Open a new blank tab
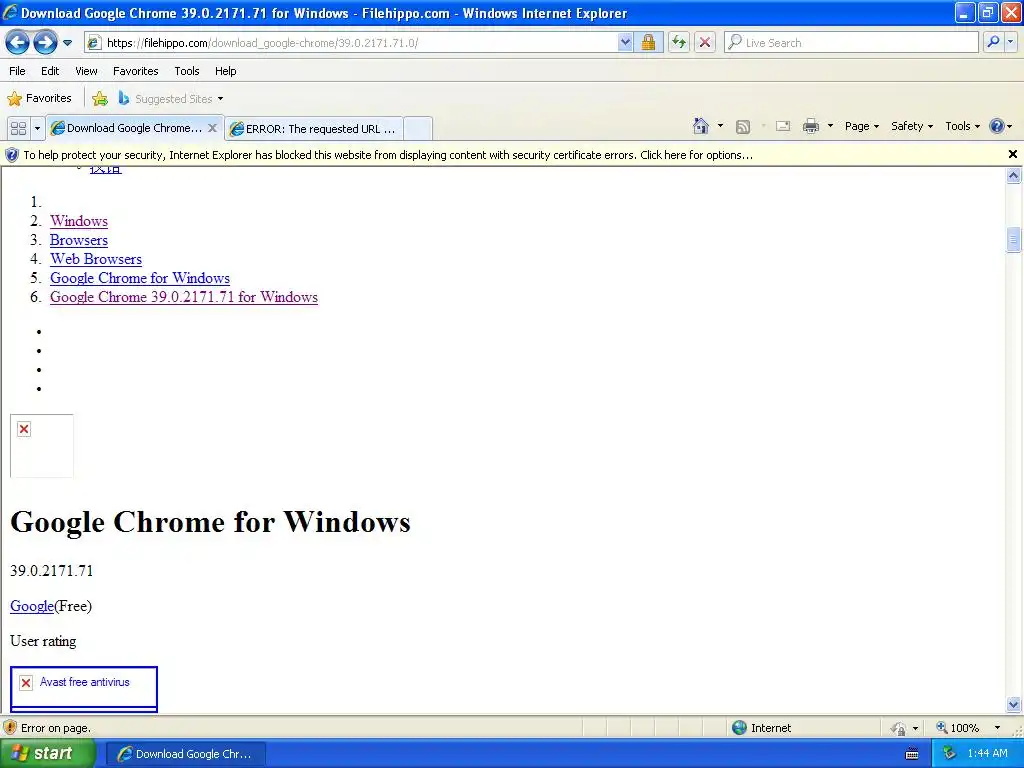The width and height of the screenshot is (1024, 768). tap(417, 129)
